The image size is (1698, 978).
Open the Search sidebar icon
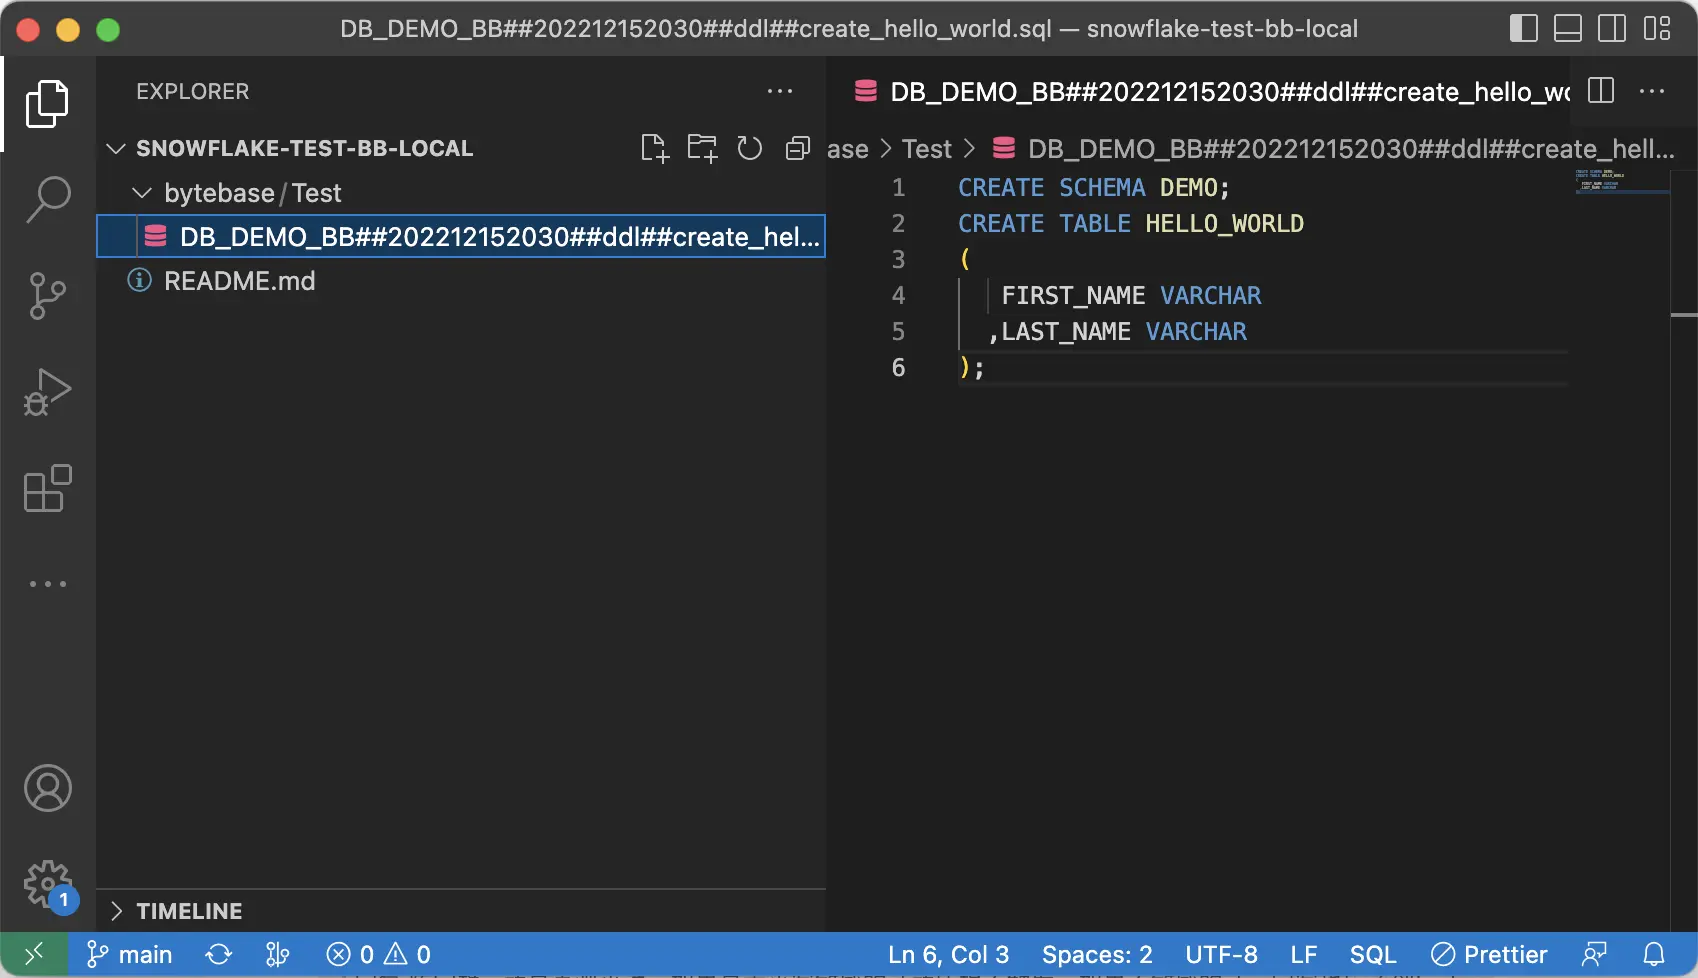47,199
